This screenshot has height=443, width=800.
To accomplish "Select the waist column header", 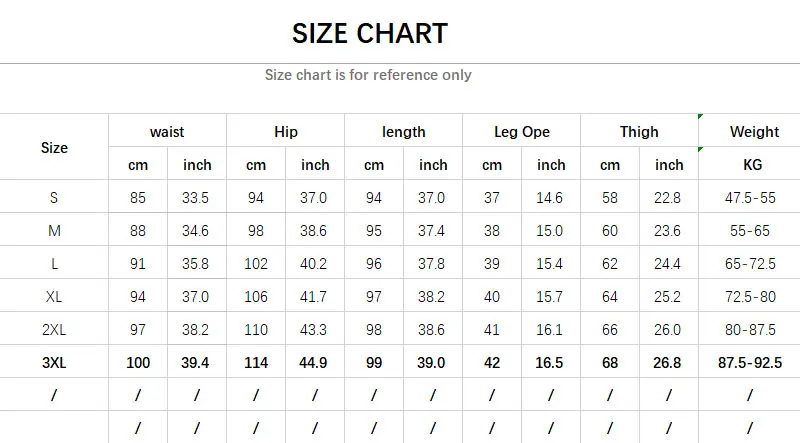I will pos(167,132).
